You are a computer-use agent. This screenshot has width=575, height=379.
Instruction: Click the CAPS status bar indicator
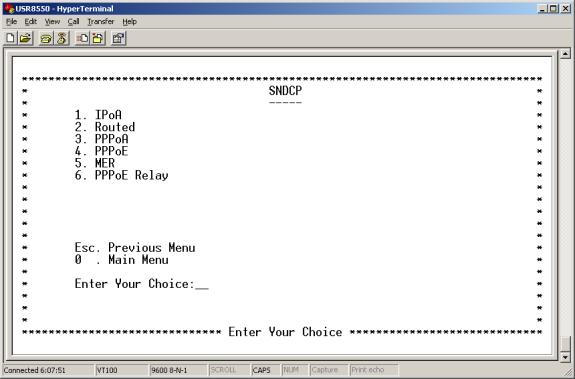[261, 370]
